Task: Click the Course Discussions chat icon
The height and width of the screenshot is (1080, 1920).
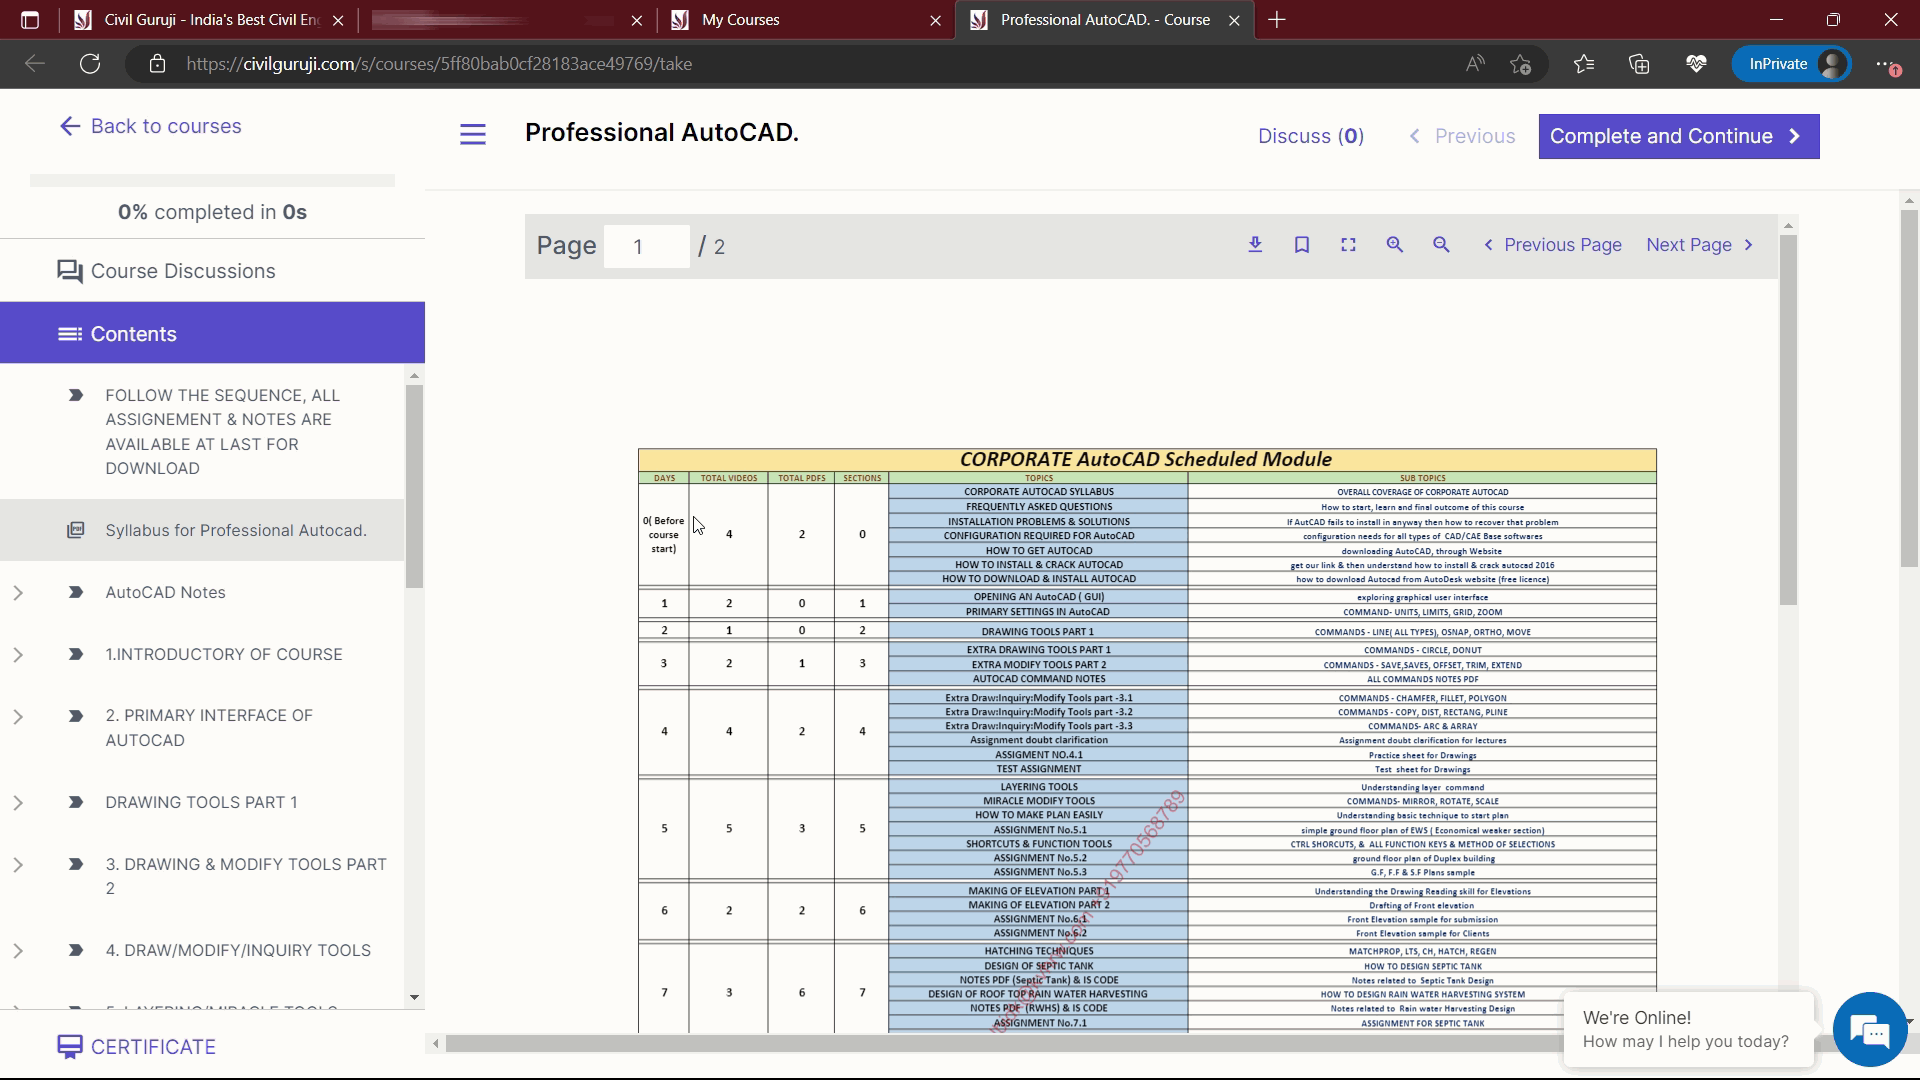Action: click(69, 271)
